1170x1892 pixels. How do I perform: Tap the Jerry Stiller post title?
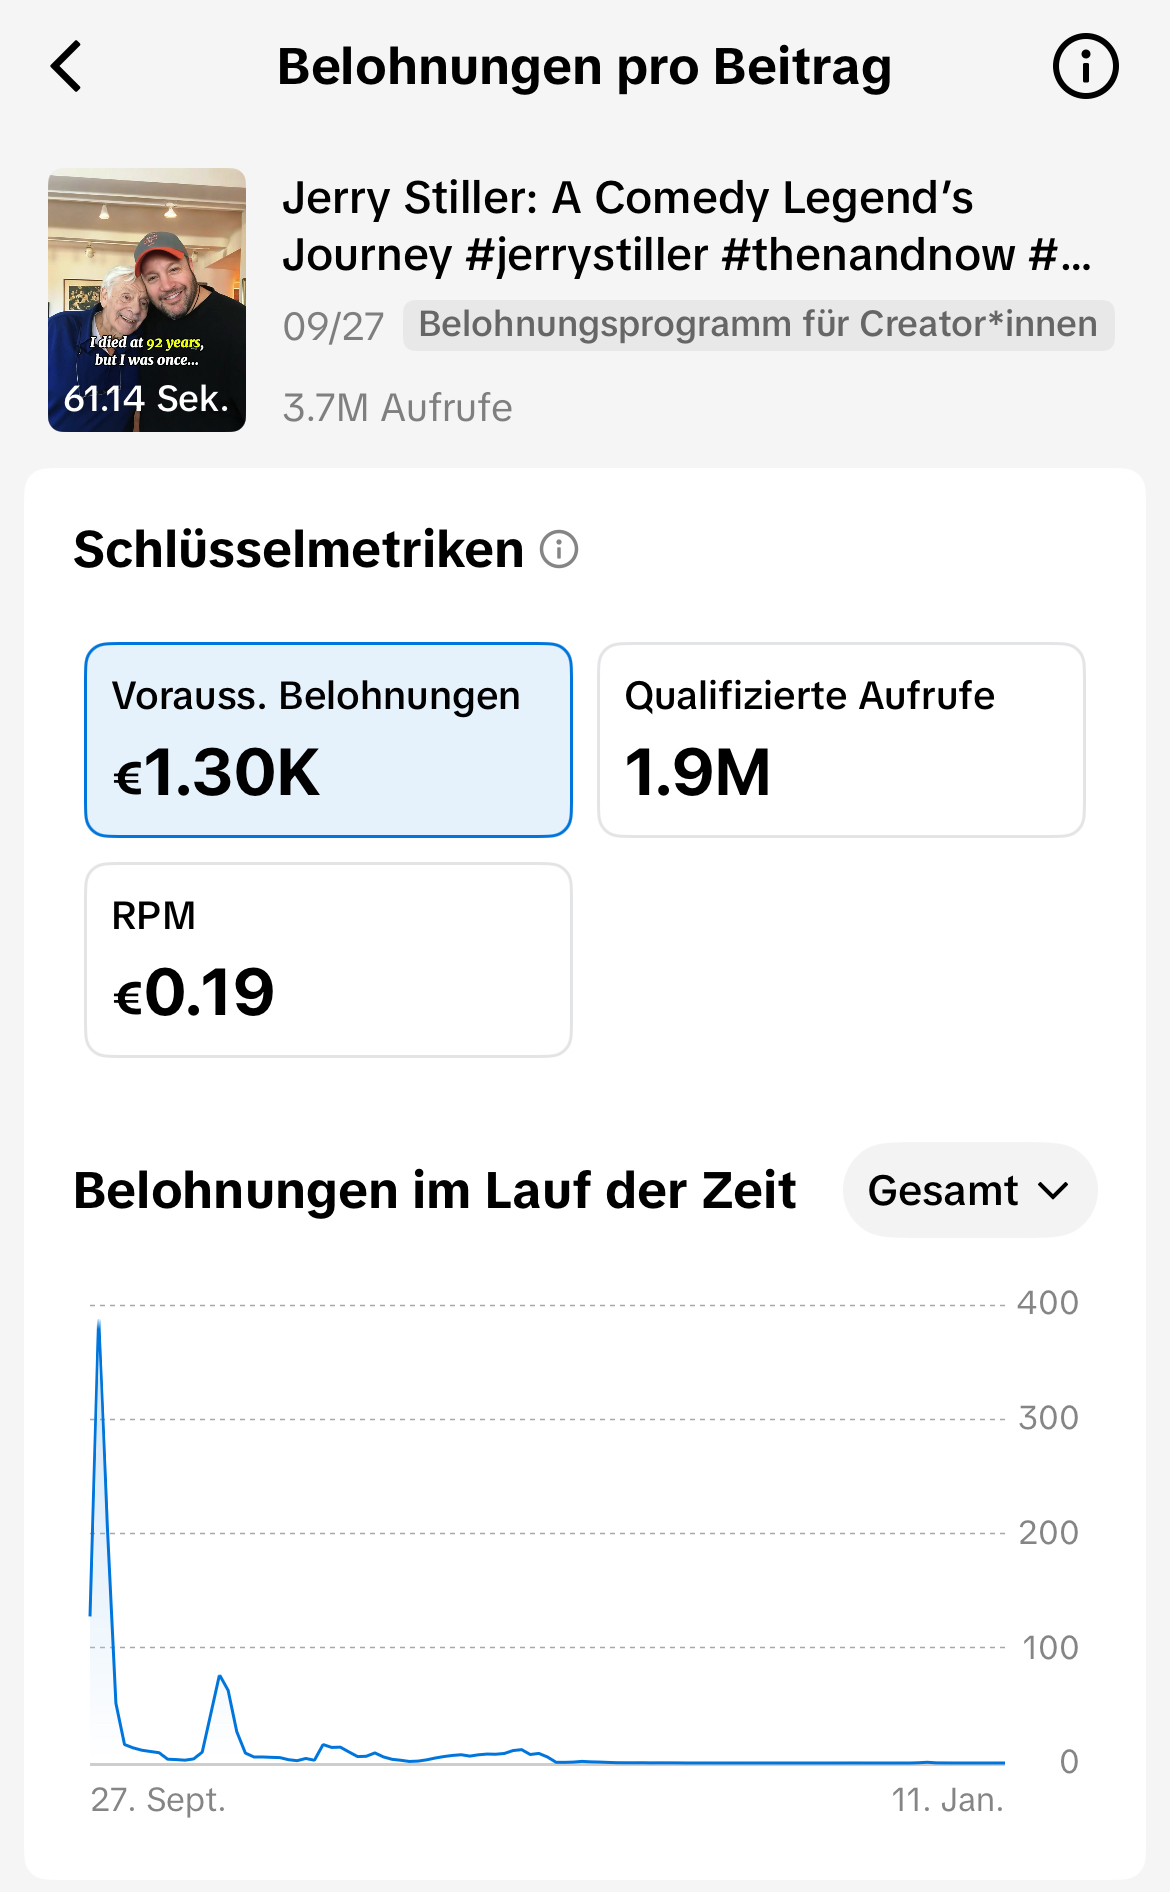[686, 226]
